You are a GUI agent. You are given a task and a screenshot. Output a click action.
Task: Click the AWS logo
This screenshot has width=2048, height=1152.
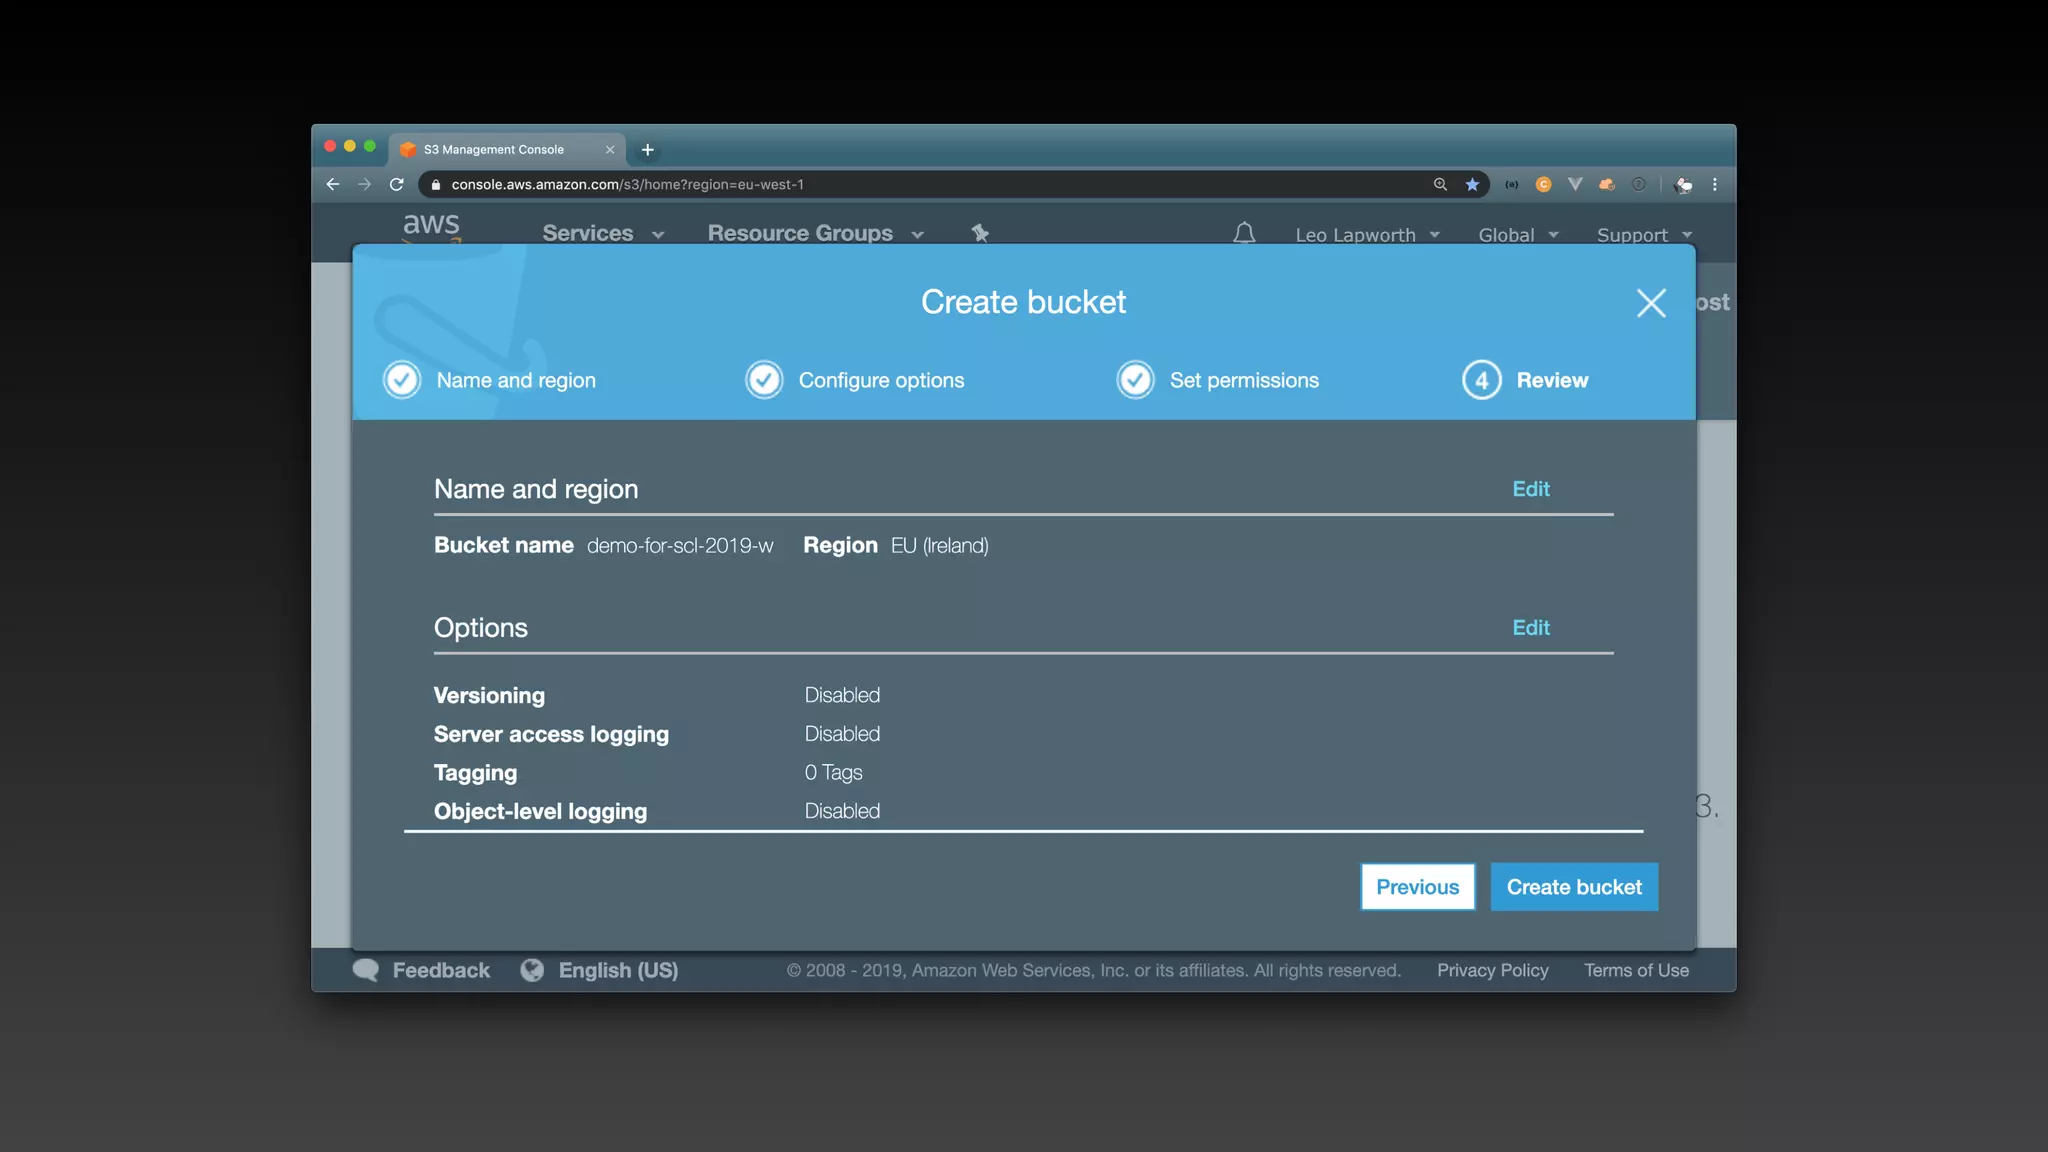click(431, 226)
